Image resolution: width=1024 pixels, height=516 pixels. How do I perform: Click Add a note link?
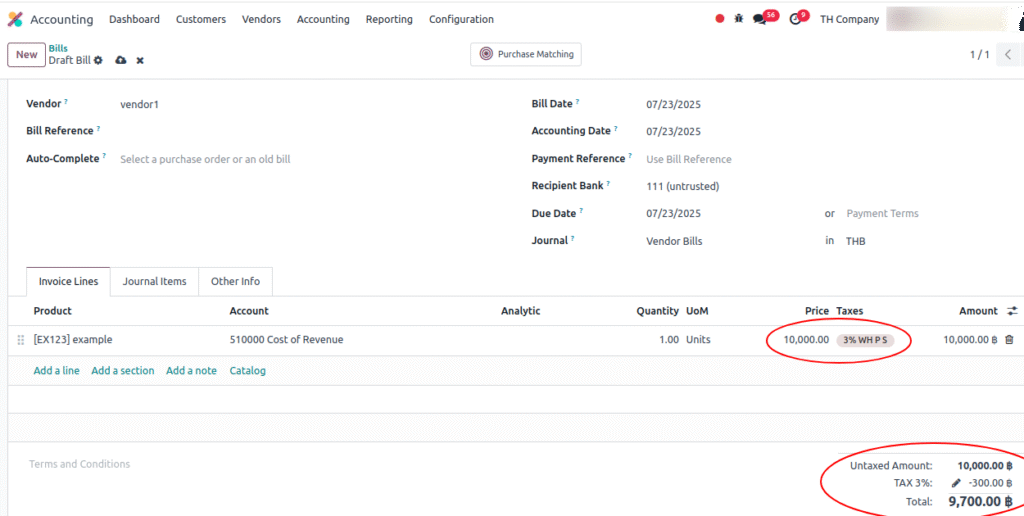[191, 370]
